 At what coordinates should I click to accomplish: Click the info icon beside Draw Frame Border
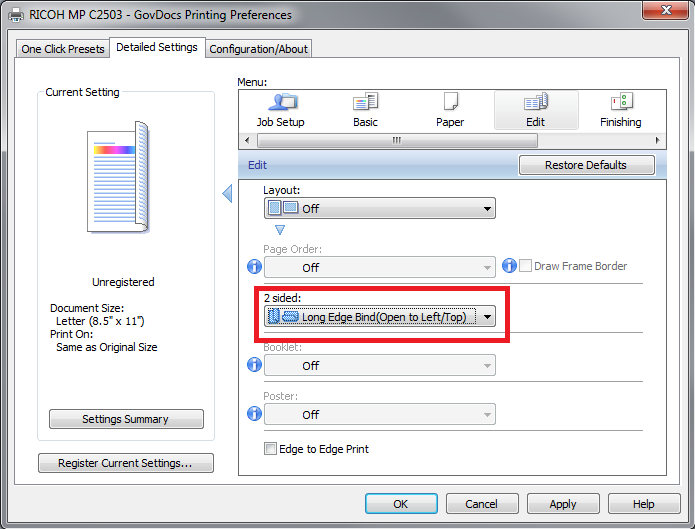pos(509,266)
